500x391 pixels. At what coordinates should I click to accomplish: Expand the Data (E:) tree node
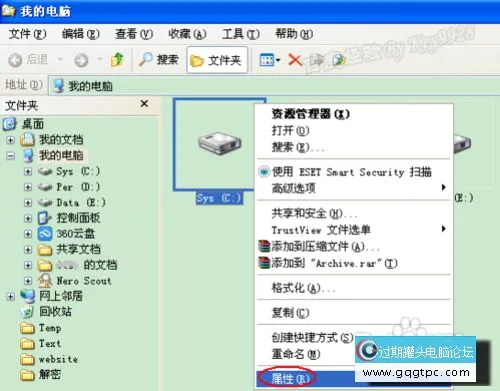pyautogui.click(x=28, y=203)
